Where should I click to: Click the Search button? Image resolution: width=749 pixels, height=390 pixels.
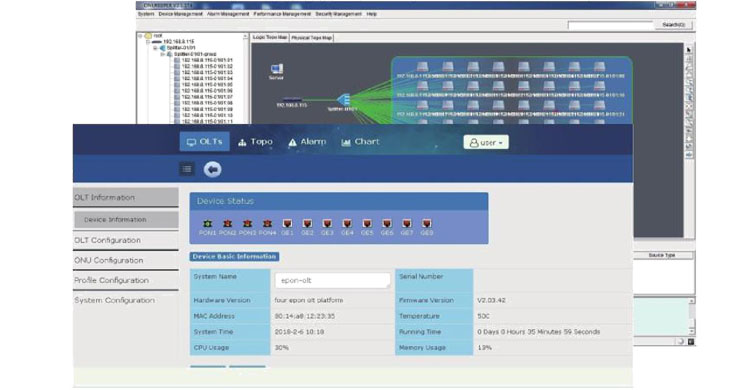(x=674, y=25)
